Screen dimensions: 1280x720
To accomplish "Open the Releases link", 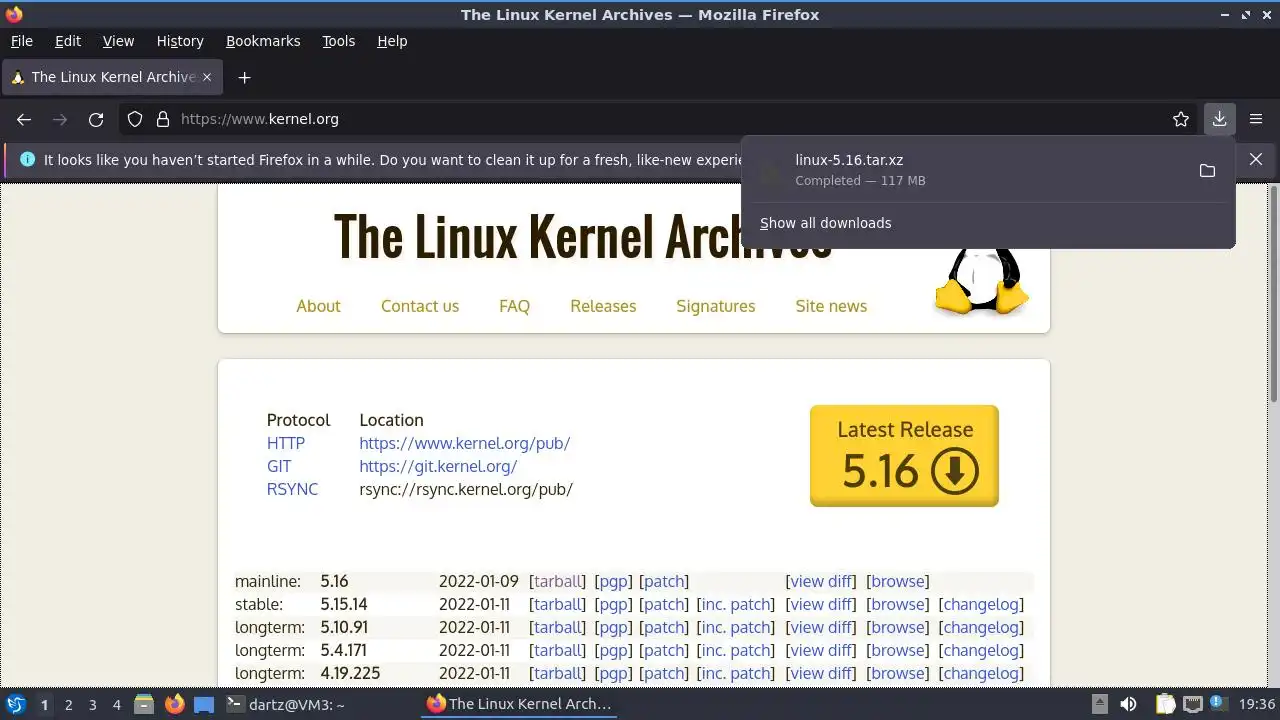I will point(603,306).
